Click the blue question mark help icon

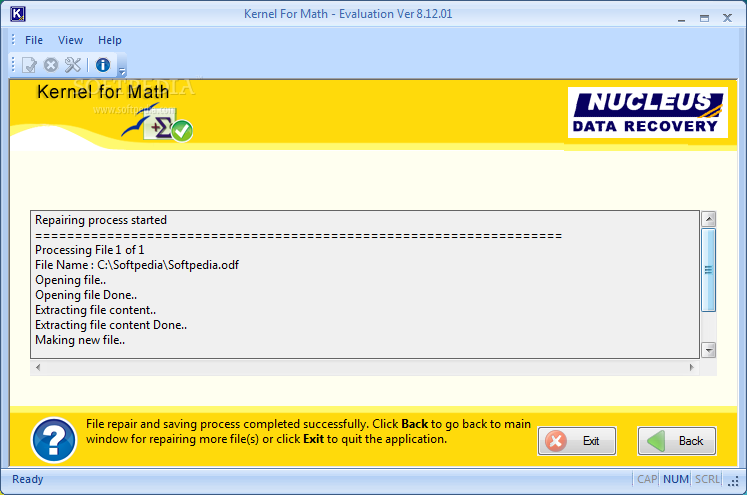[x=54, y=440]
